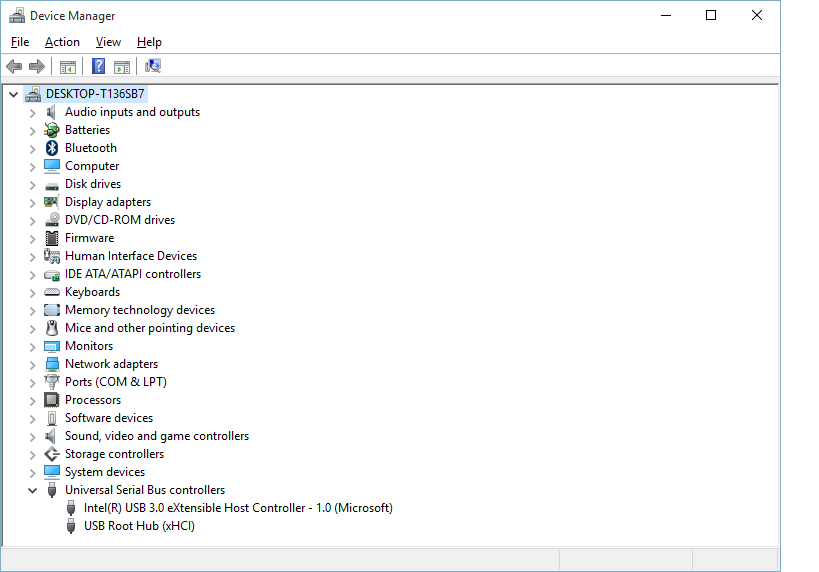The width and height of the screenshot is (819, 572).
Task: Collapse the DESKTOP-T136SB7 root node
Action: (x=14, y=95)
